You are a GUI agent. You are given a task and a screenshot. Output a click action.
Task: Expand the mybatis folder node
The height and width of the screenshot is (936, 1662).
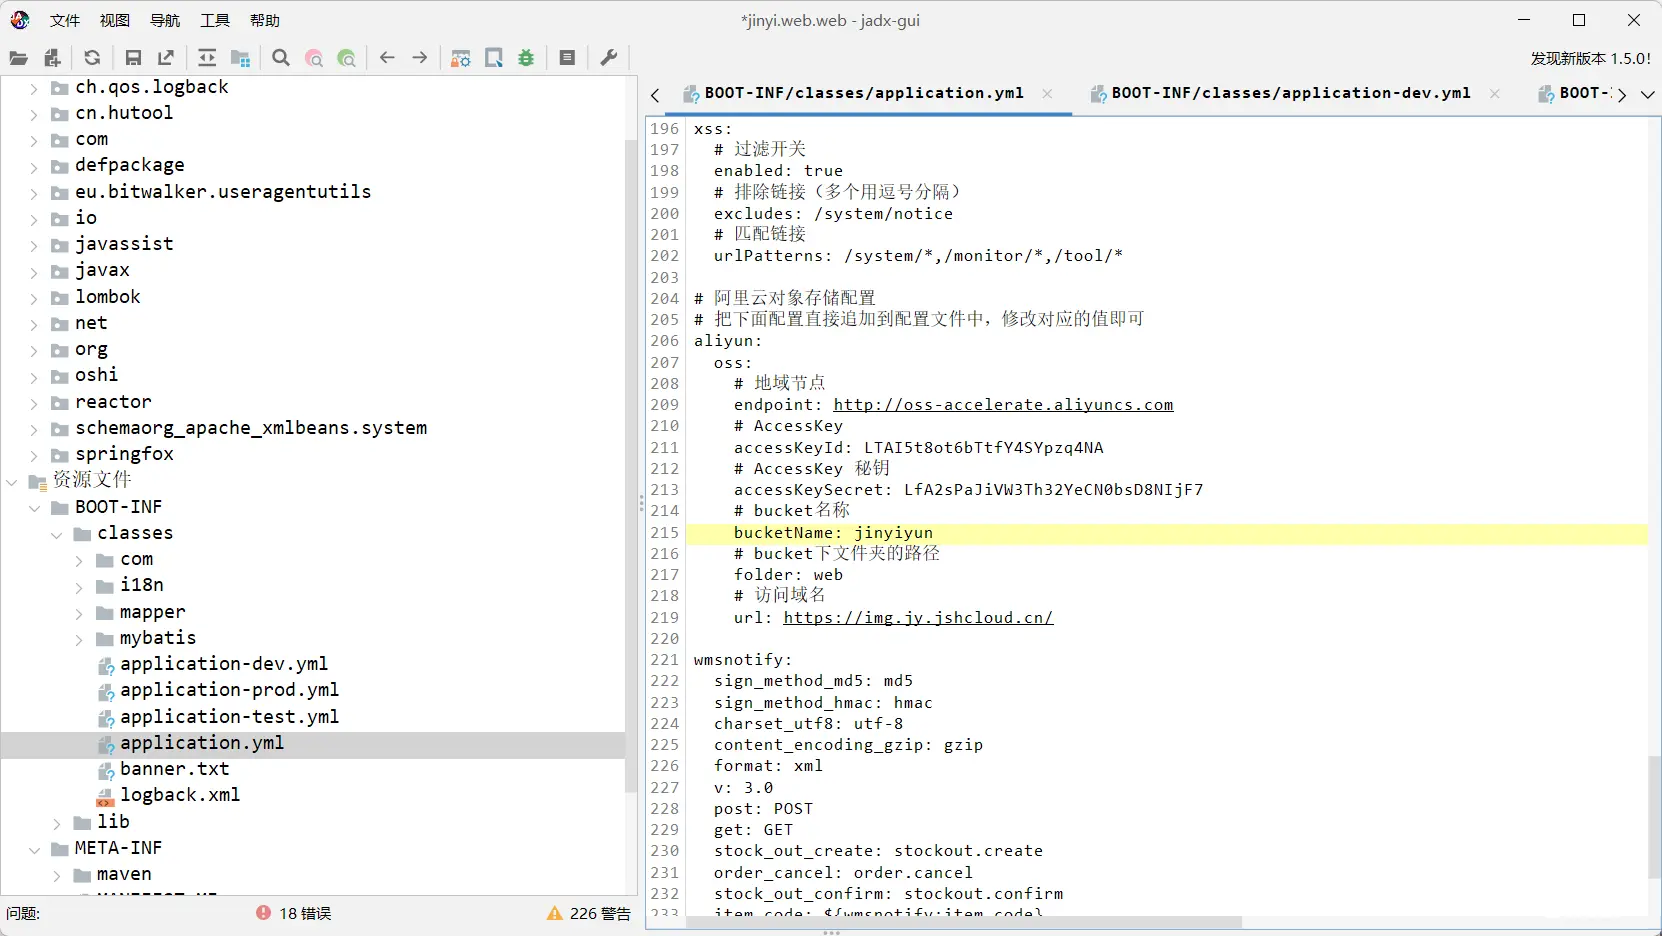point(79,639)
